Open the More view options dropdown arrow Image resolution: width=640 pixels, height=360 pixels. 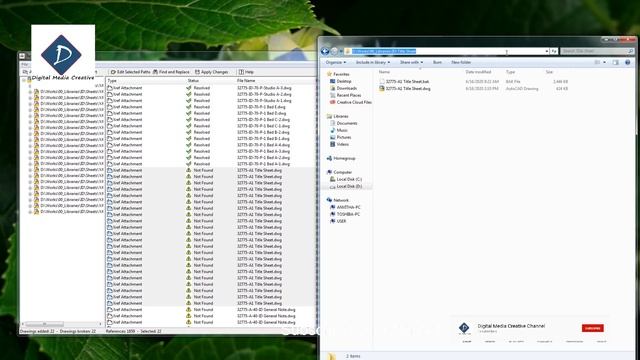click(604, 62)
